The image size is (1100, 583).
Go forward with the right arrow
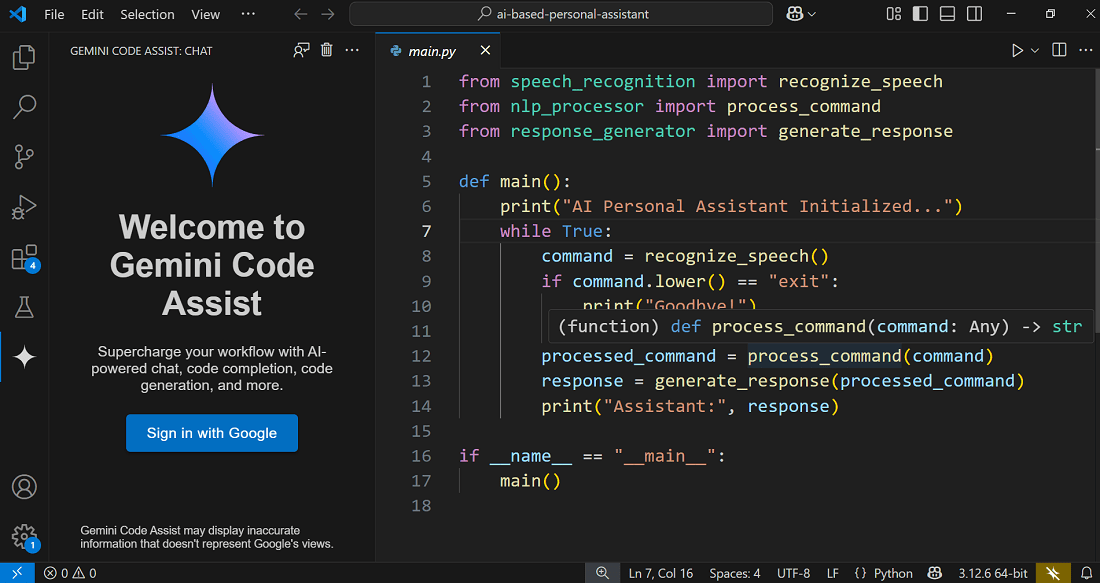pyautogui.click(x=328, y=14)
